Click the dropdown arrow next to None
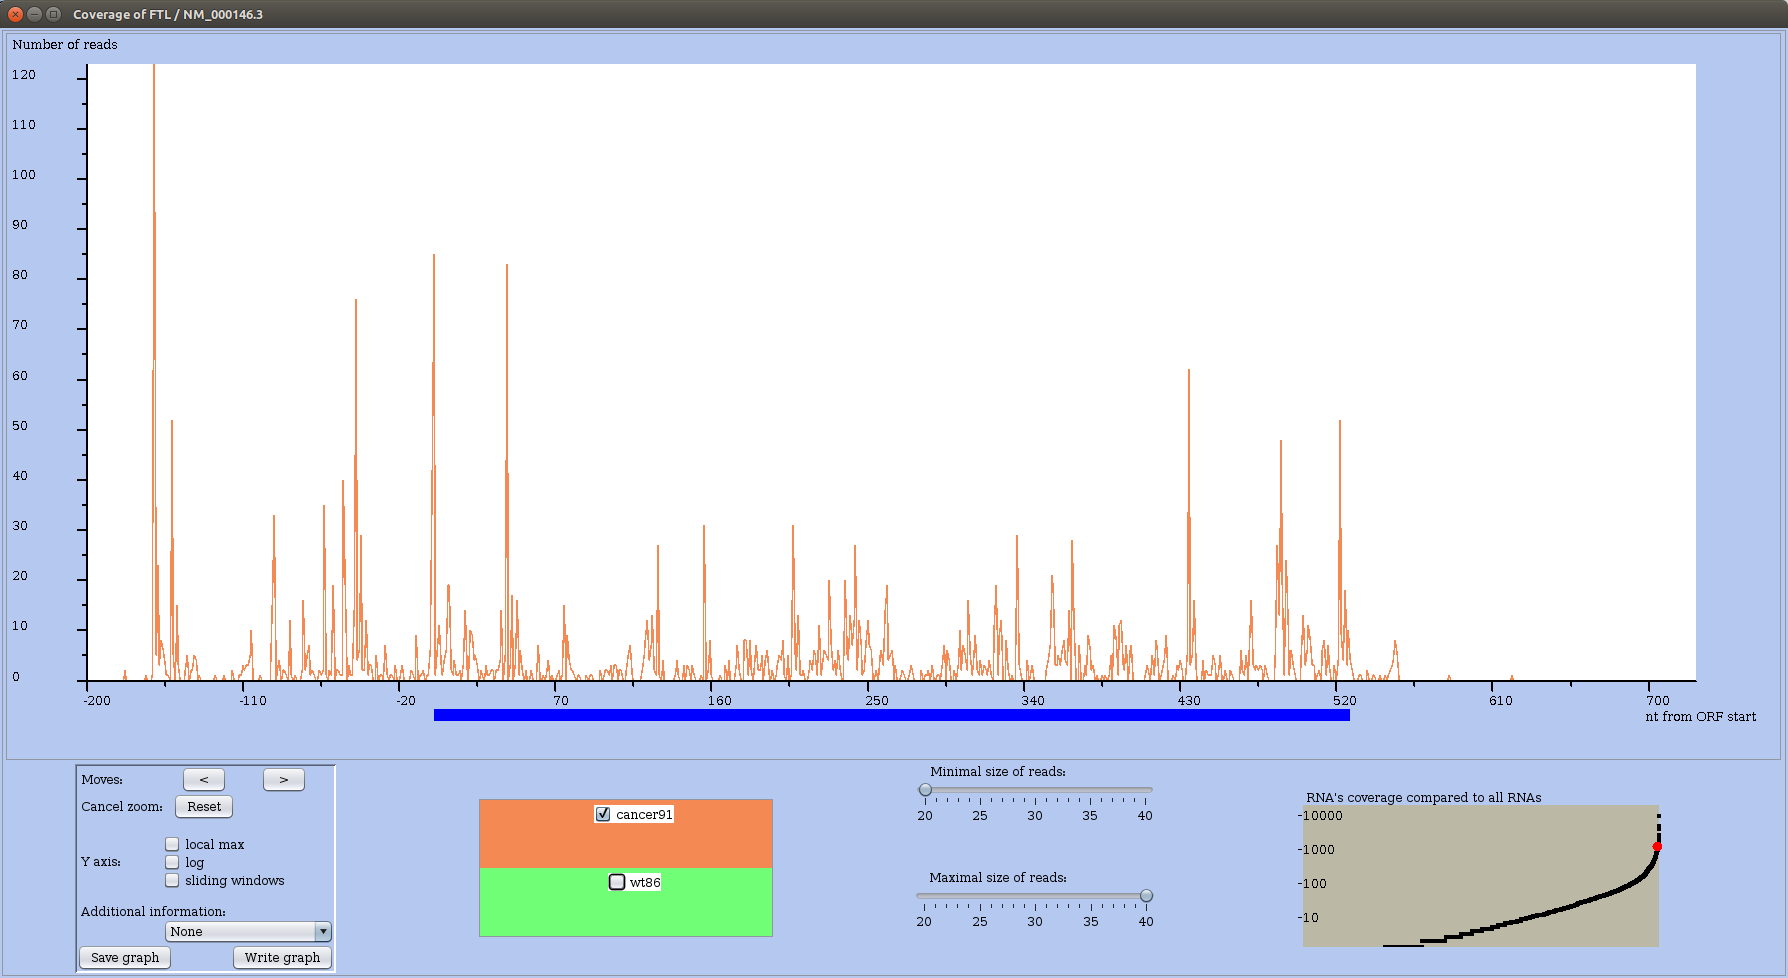The image size is (1788, 978). tap(322, 932)
